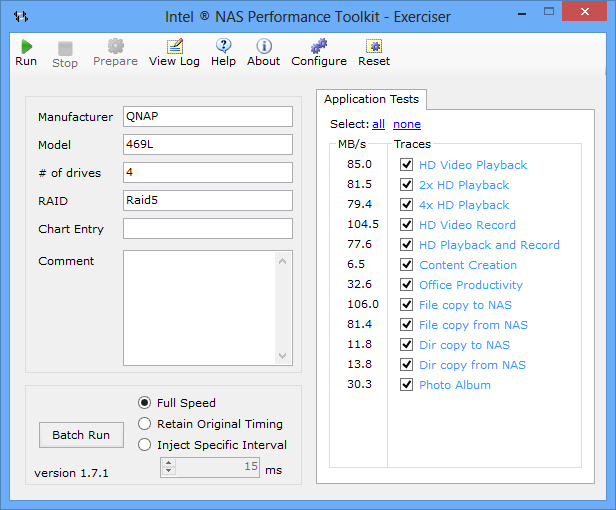Click inside the Comment text area
The image size is (616, 510).
tap(200, 308)
